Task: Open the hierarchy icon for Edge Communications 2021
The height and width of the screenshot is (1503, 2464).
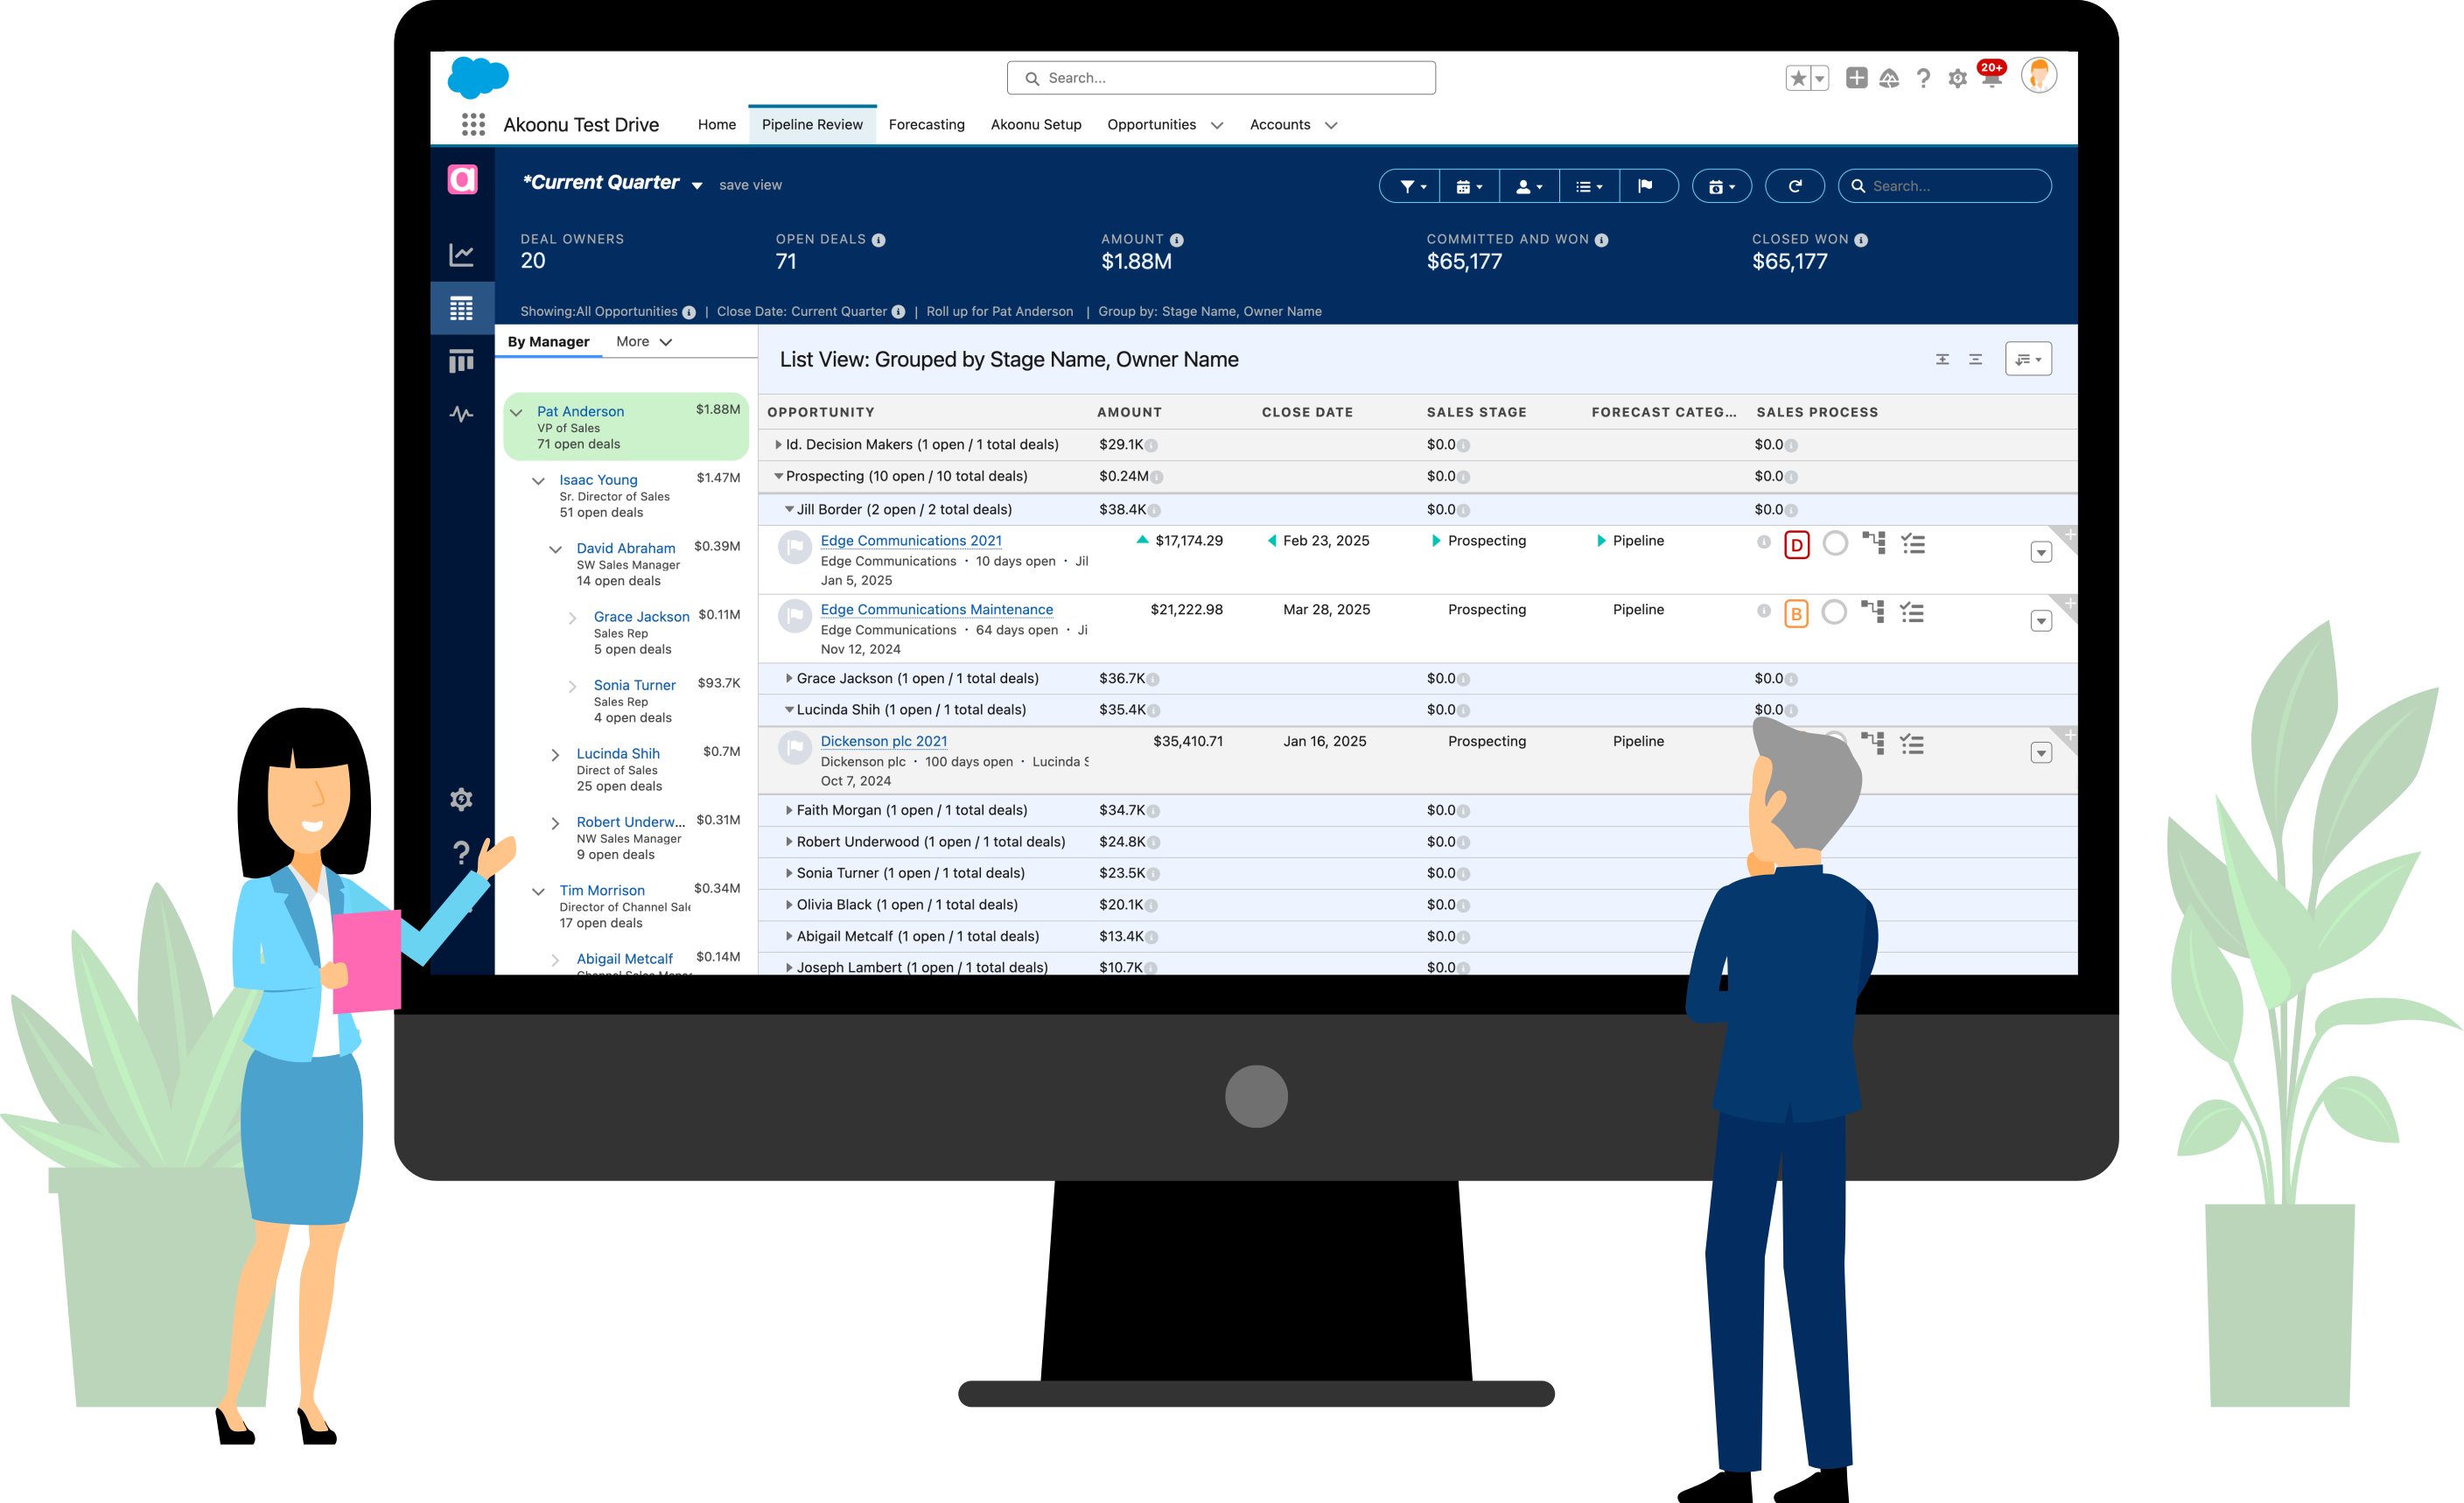Action: pyautogui.click(x=1873, y=543)
